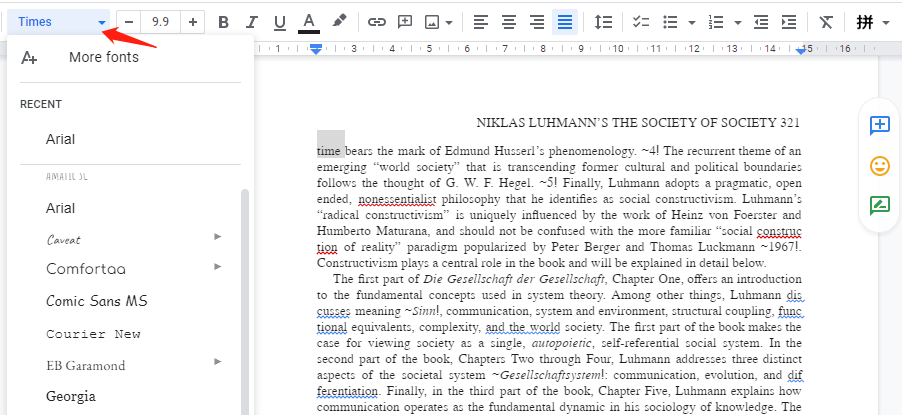Add emoji reaction from side panel
The width and height of the screenshot is (902, 415).
tap(880, 166)
